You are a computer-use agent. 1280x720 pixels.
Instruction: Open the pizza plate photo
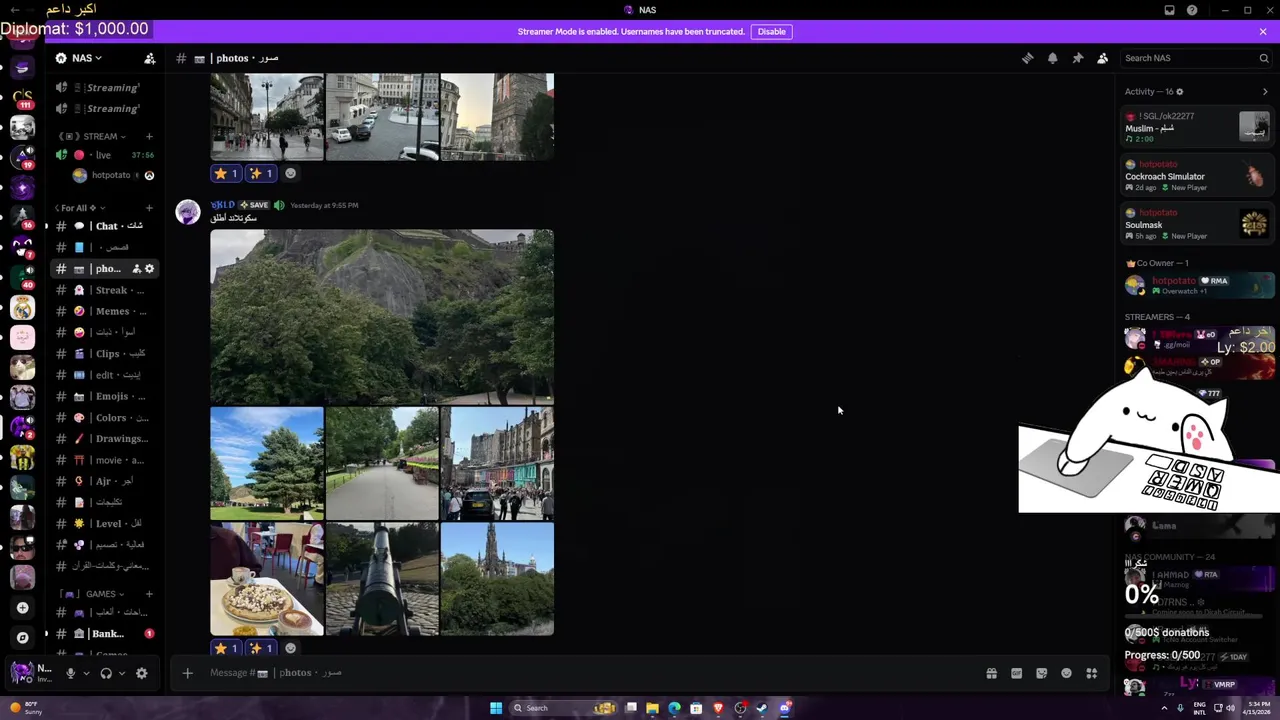click(x=267, y=579)
